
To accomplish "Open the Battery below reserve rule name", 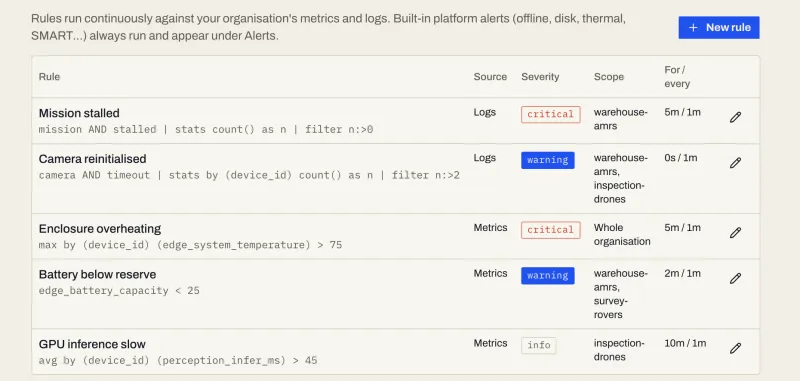I will [x=97, y=274].
